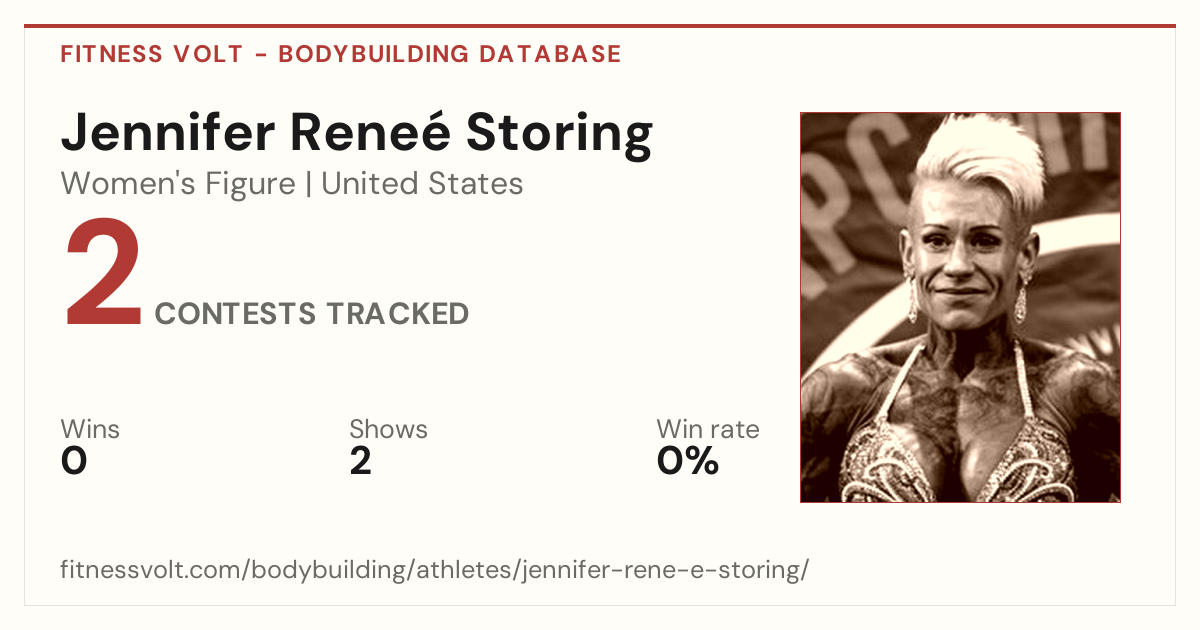The height and width of the screenshot is (630, 1200).
Task: Click the red divider line atop card
Action: coord(600,26)
